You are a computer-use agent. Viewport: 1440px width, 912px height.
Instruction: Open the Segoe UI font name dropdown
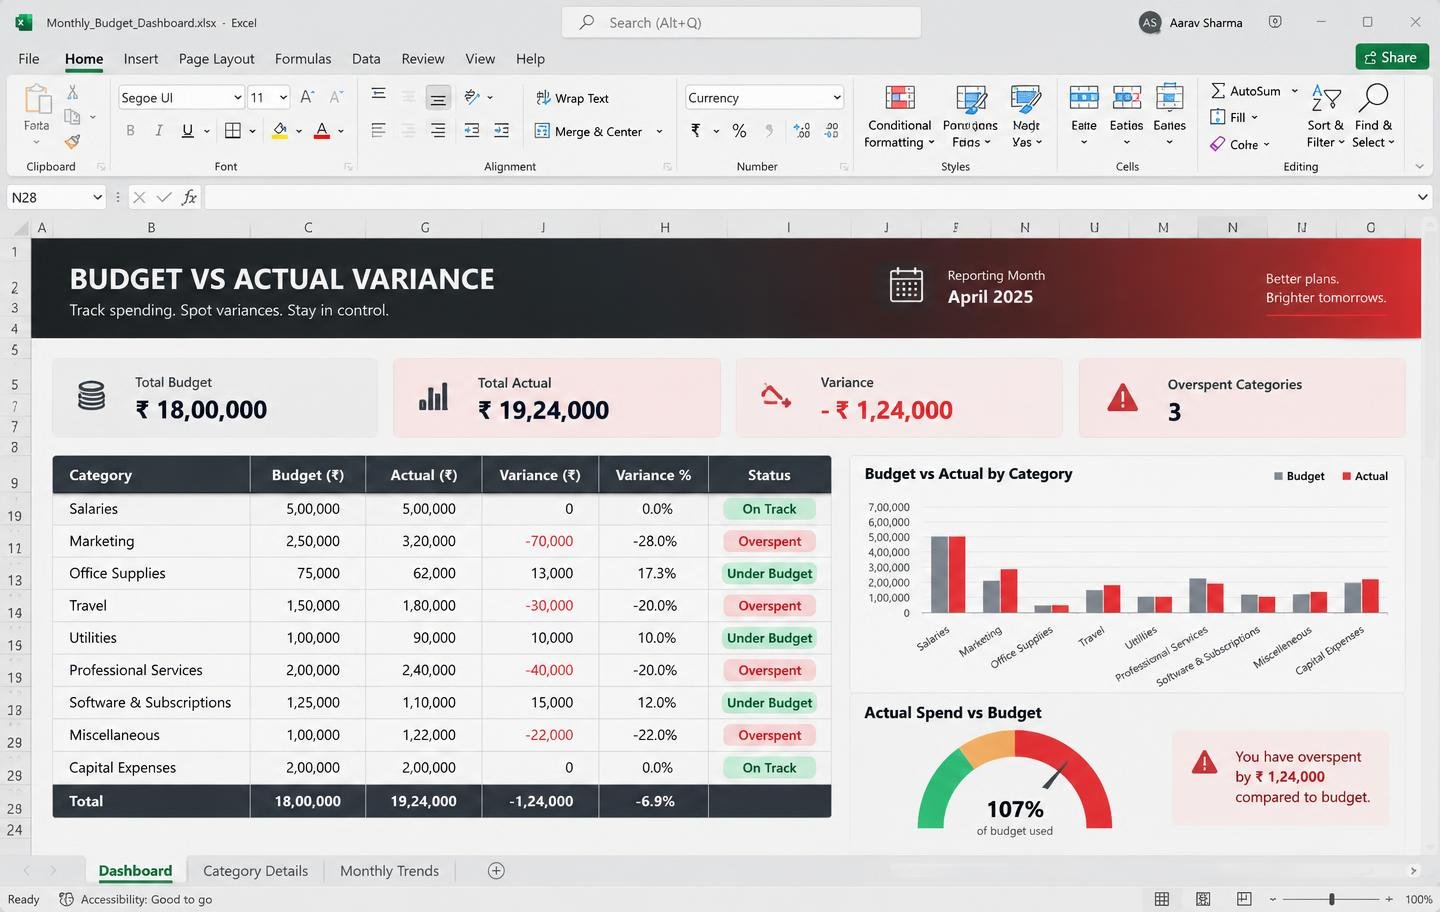[x=237, y=97]
